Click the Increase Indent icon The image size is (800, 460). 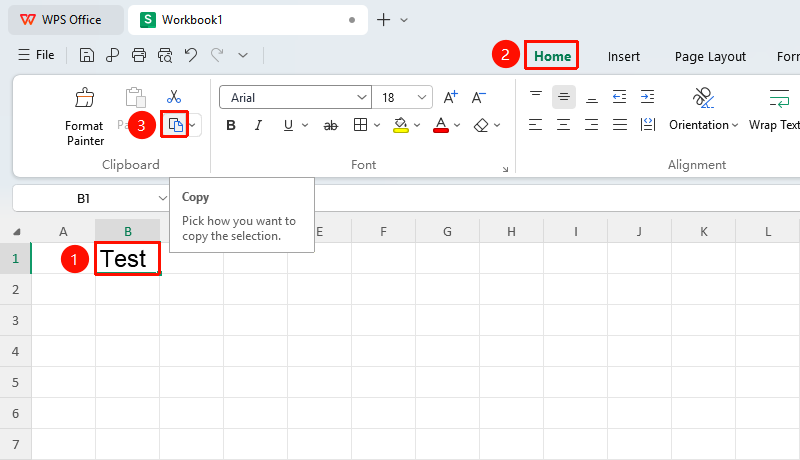tap(647, 97)
